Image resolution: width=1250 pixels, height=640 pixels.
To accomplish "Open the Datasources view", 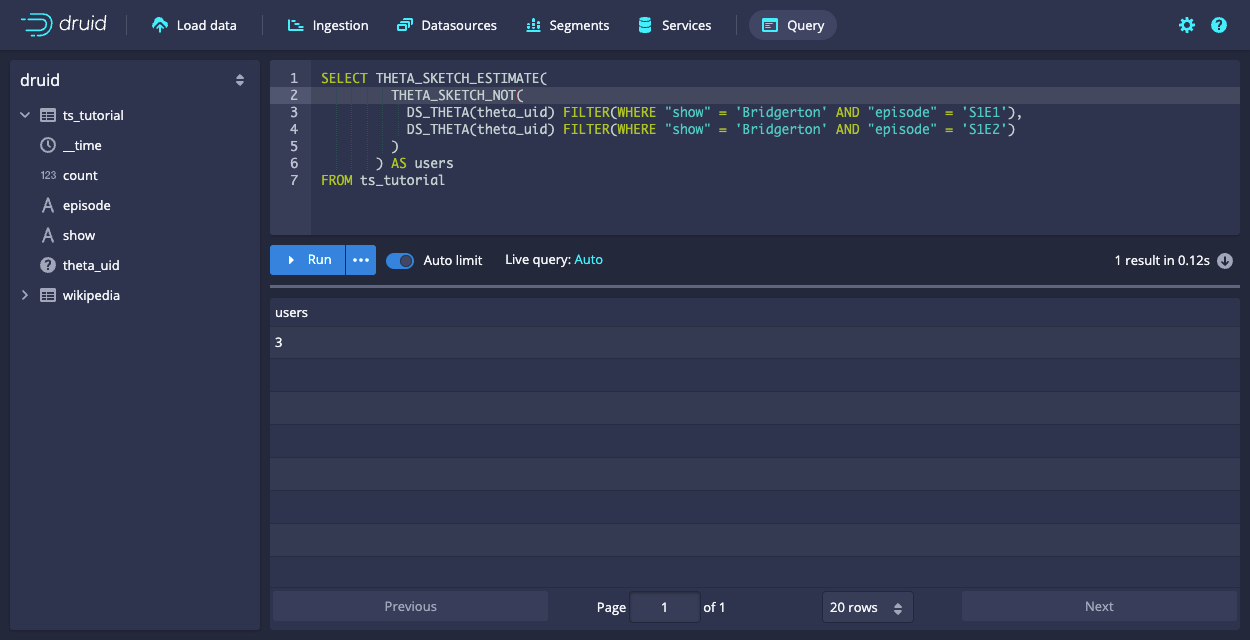I will tap(446, 24).
